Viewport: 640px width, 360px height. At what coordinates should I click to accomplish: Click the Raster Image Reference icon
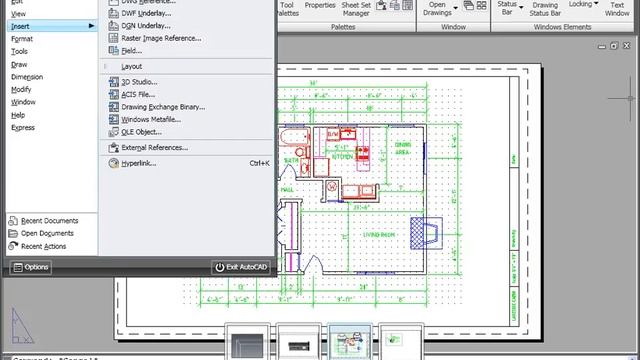click(x=113, y=38)
